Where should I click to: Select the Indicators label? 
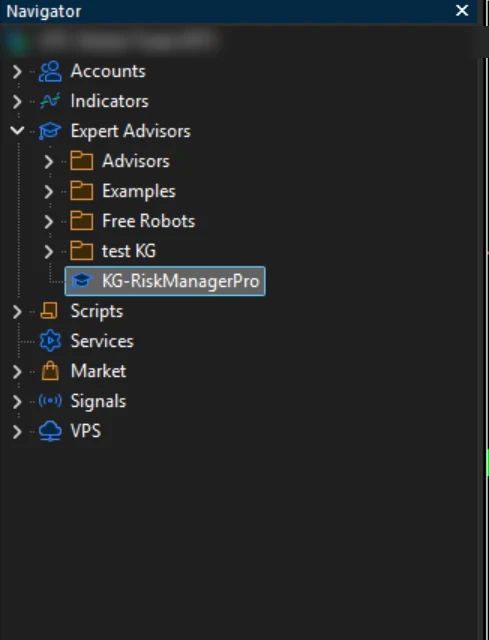[110, 101]
